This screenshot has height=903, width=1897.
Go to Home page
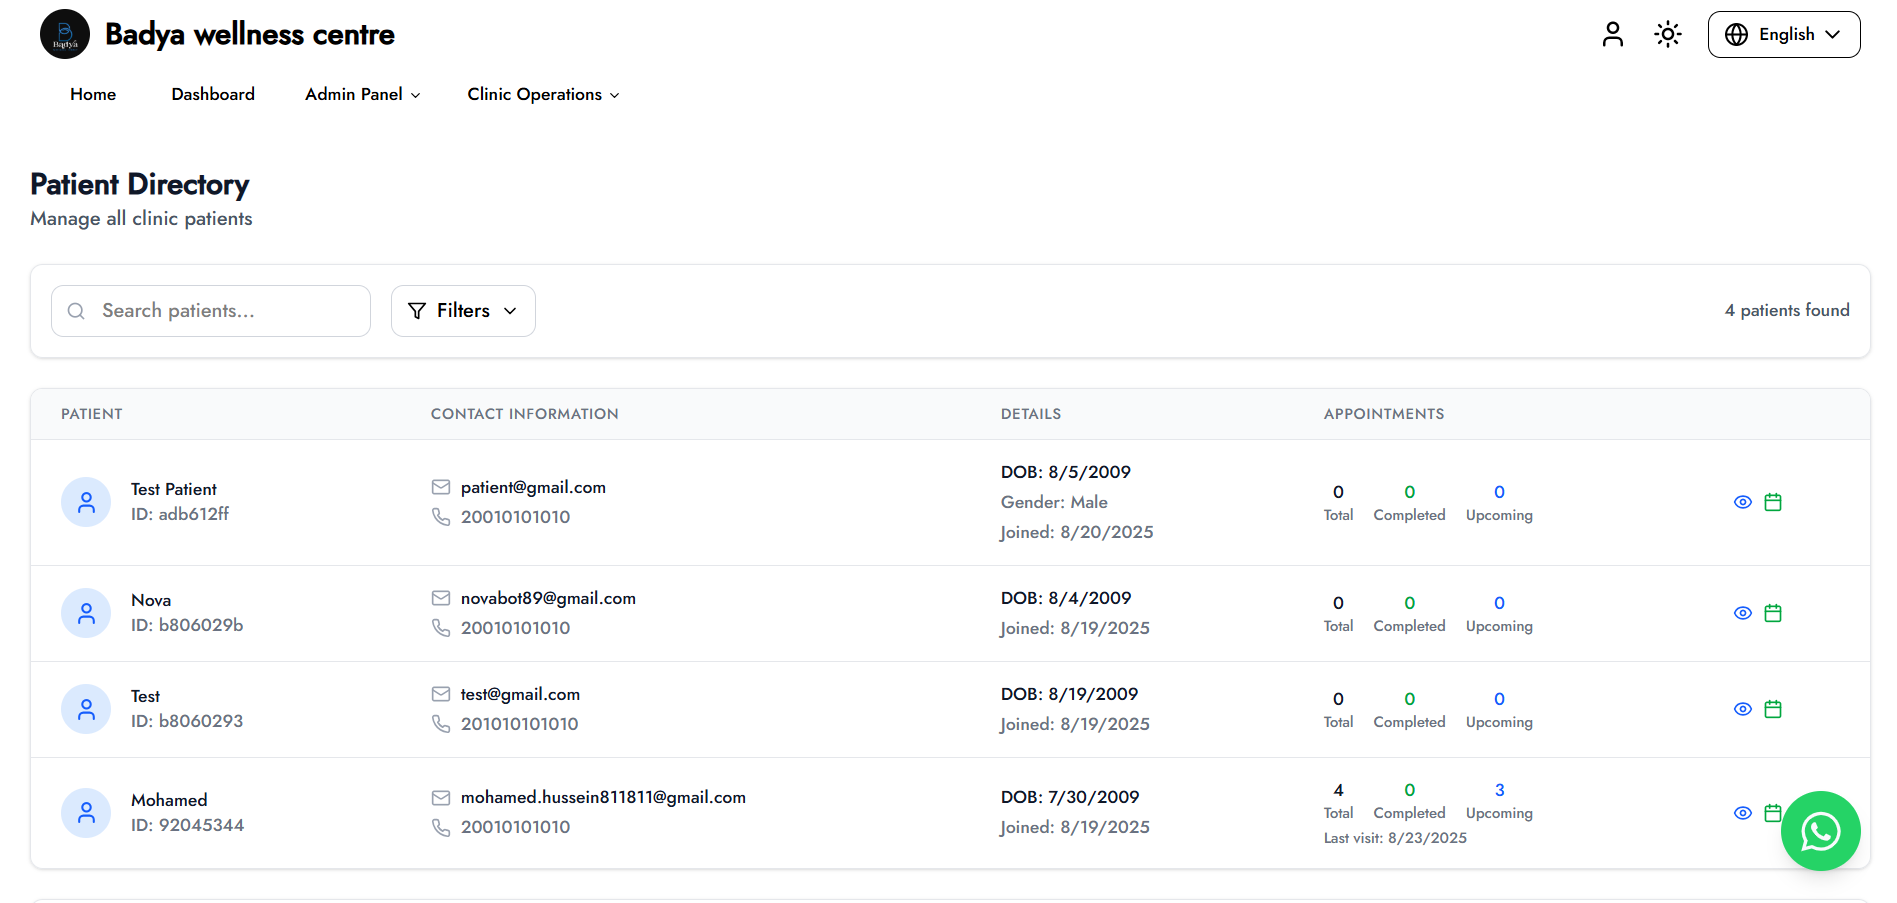pyautogui.click(x=93, y=94)
